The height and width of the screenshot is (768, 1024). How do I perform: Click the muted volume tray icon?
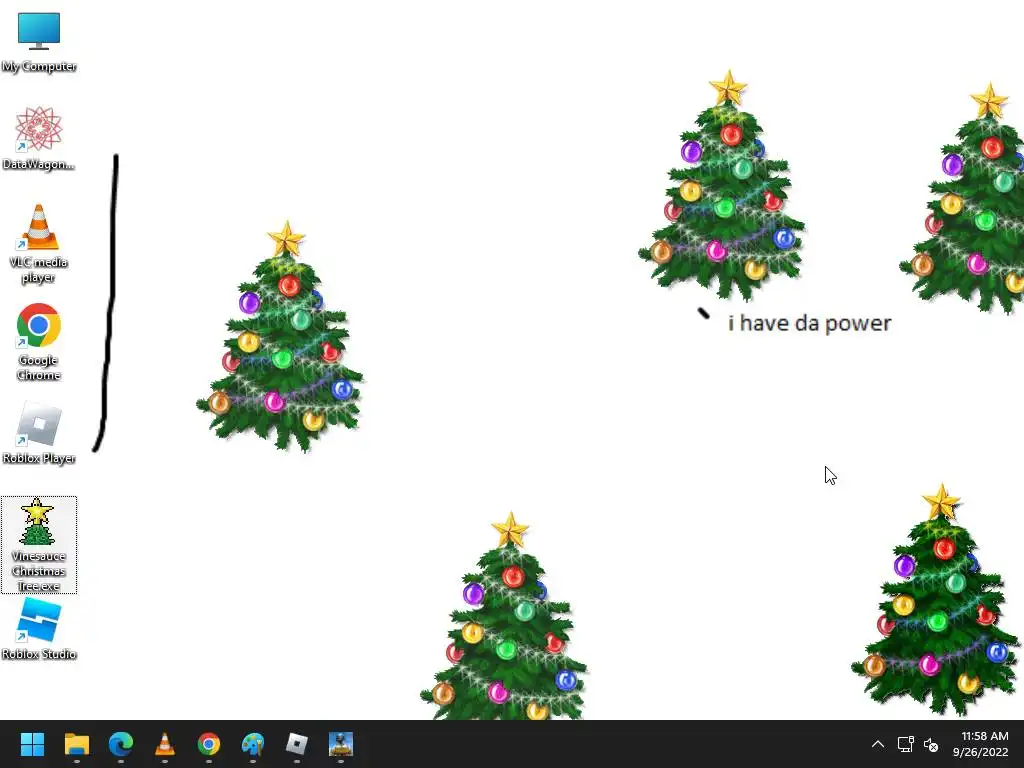pyautogui.click(x=931, y=744)
